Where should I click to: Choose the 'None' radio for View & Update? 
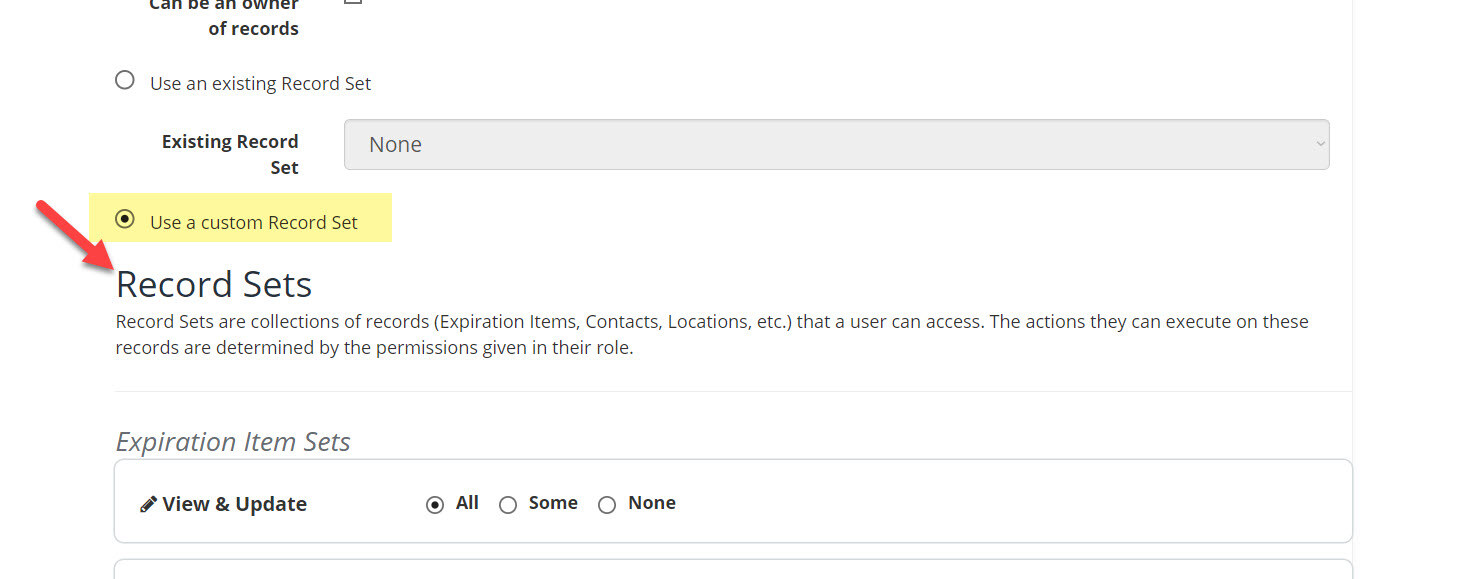pyautogui.click(x=607, y=505)
